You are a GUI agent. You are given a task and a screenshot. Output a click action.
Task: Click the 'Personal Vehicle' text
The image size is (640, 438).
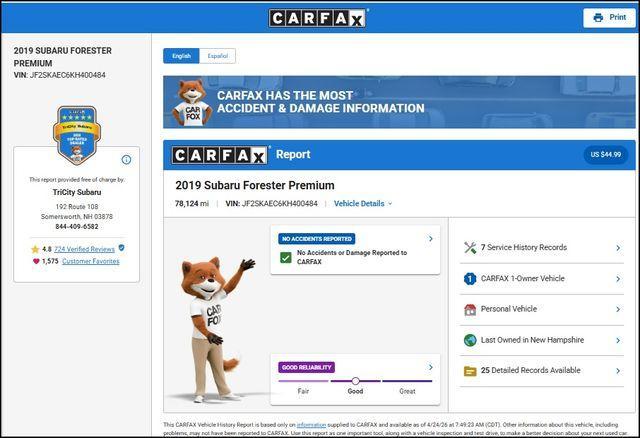click(509, 309)
